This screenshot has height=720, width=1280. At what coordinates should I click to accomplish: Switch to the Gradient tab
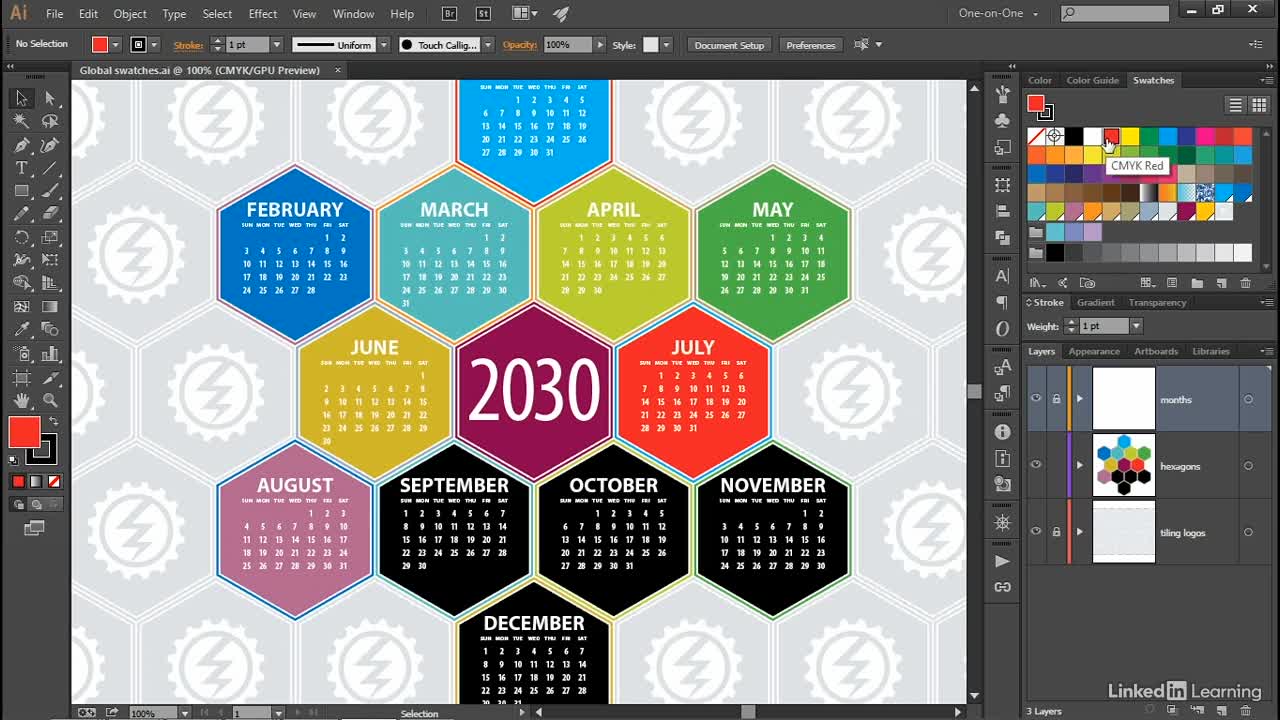1095,302
